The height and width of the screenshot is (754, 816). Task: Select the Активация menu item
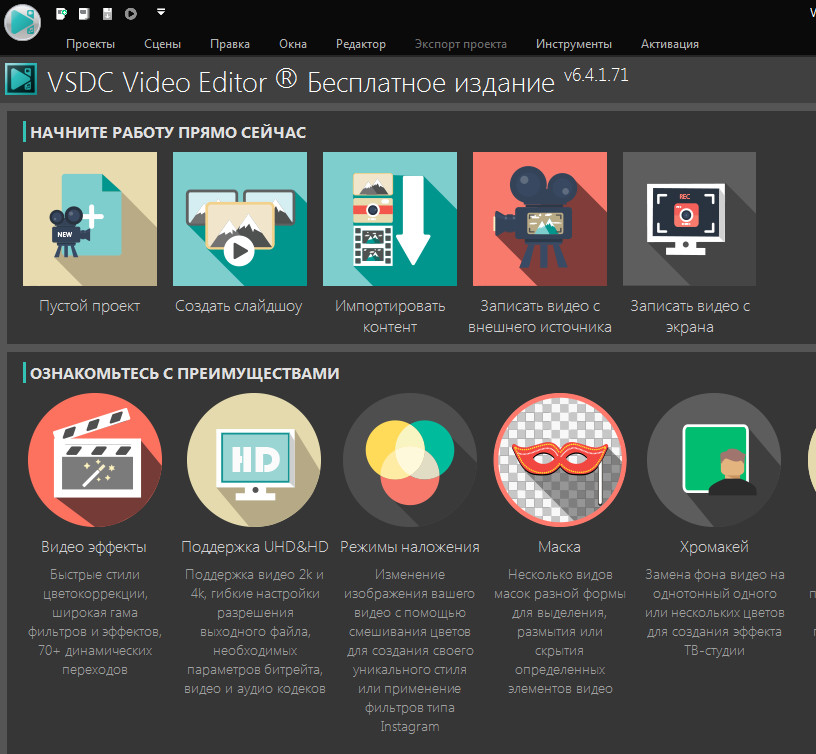669,44
